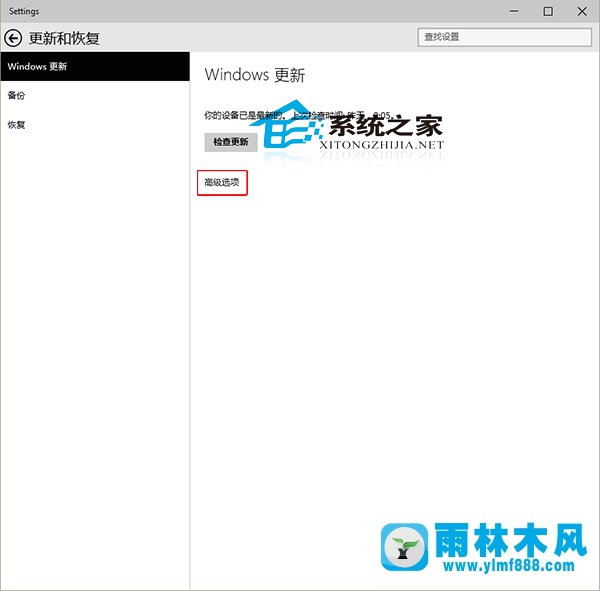Open the 高级选项 link

click(x=222, y=183)
